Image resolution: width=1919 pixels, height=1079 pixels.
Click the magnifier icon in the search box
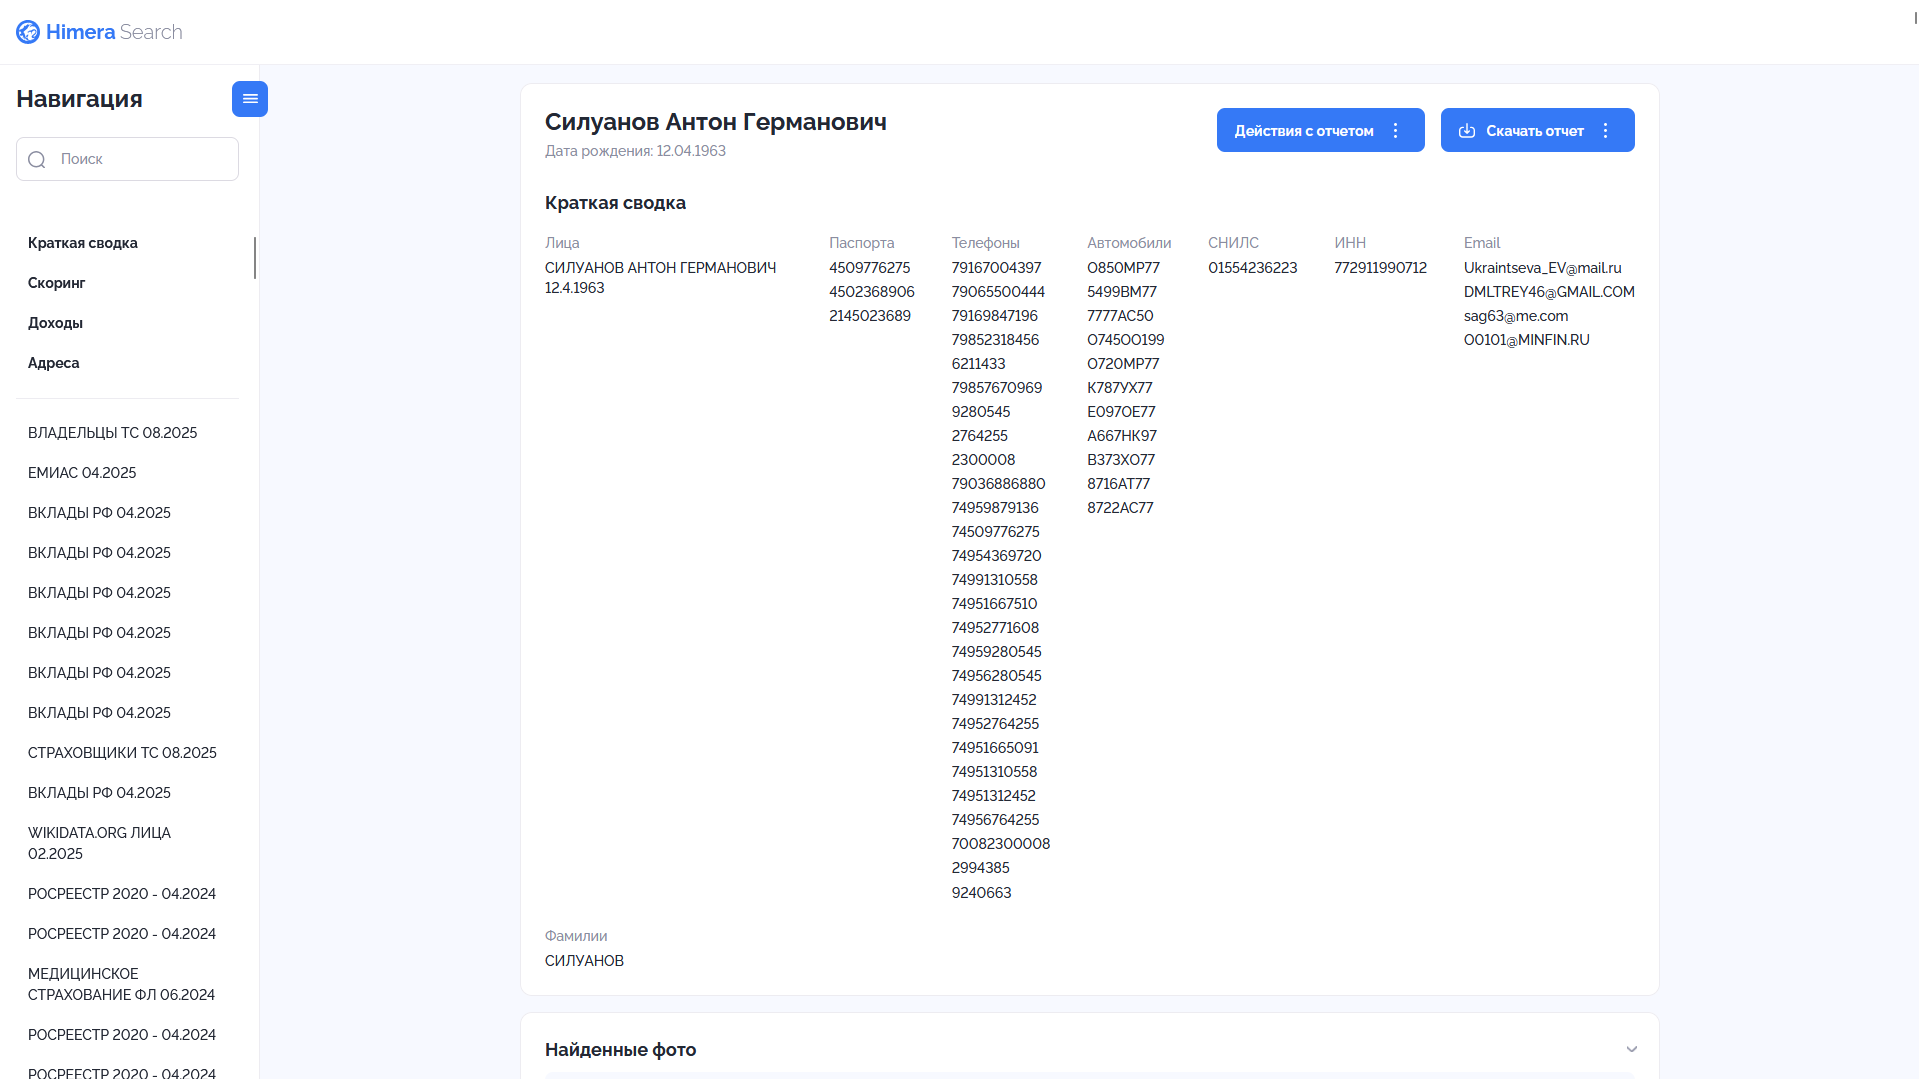(37, 160)
